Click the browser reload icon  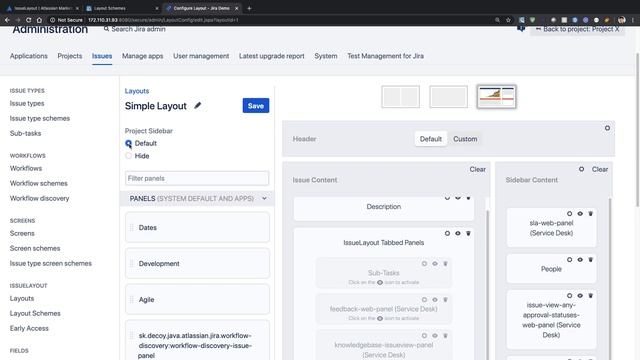pos(28,20)
